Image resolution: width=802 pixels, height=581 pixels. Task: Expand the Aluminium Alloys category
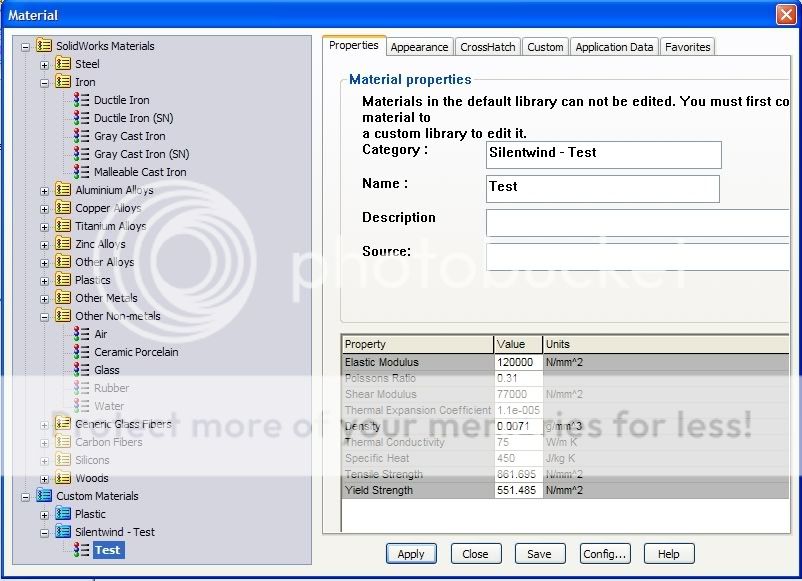point(44,191)
